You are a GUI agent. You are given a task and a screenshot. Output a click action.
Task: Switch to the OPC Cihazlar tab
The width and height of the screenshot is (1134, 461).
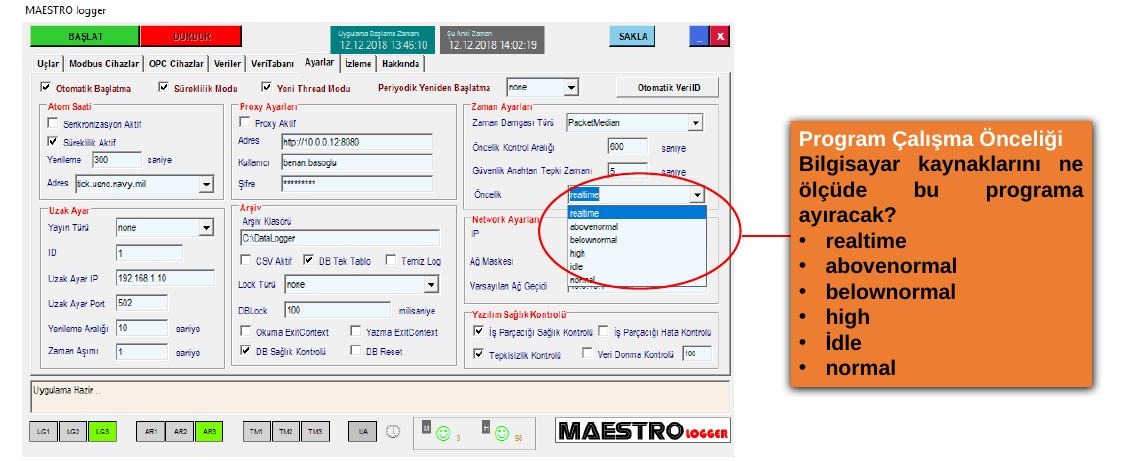(x=176, y=64)
